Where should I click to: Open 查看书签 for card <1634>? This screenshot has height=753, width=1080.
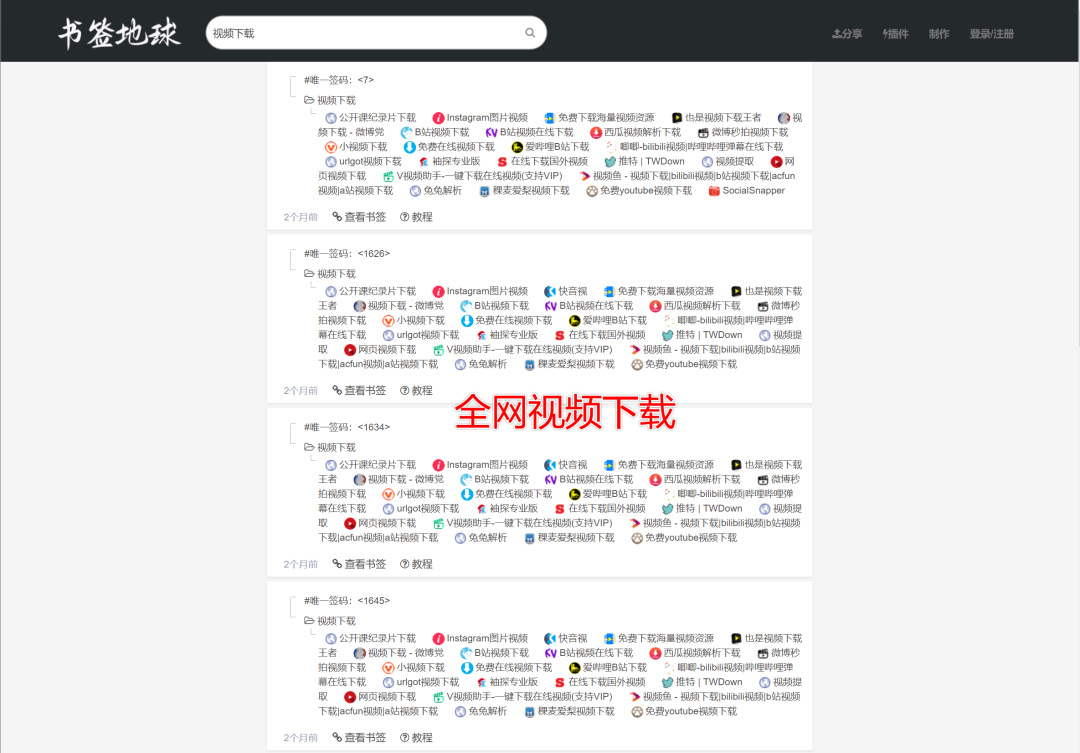click(x=359, y=564)
